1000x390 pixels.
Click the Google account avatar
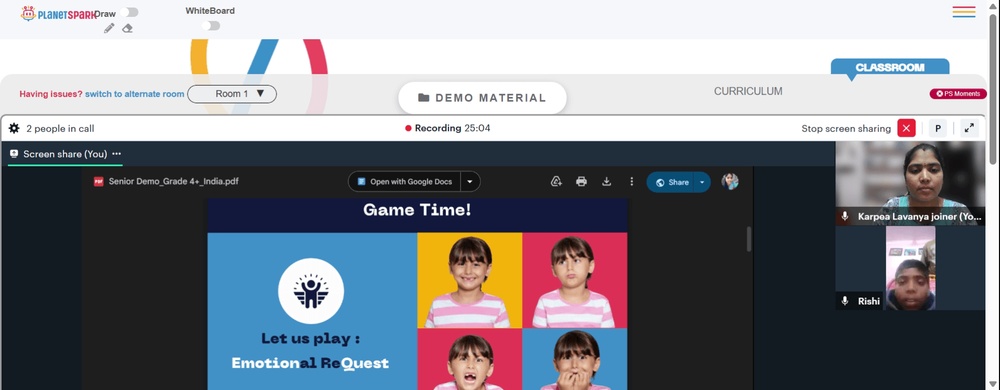click(x=730, y=182)
